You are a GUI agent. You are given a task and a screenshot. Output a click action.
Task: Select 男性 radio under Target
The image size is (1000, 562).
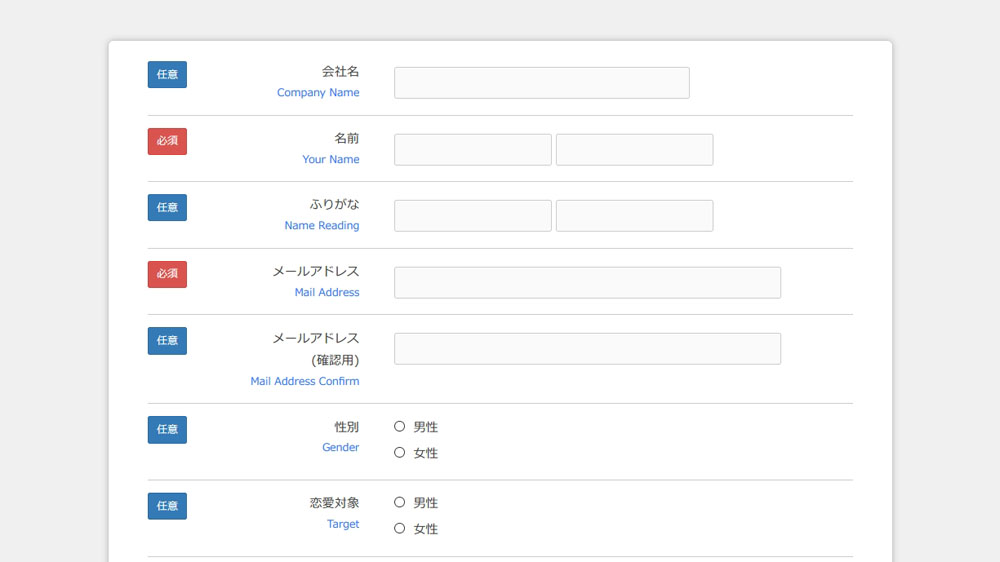click(x=399, y=502)
